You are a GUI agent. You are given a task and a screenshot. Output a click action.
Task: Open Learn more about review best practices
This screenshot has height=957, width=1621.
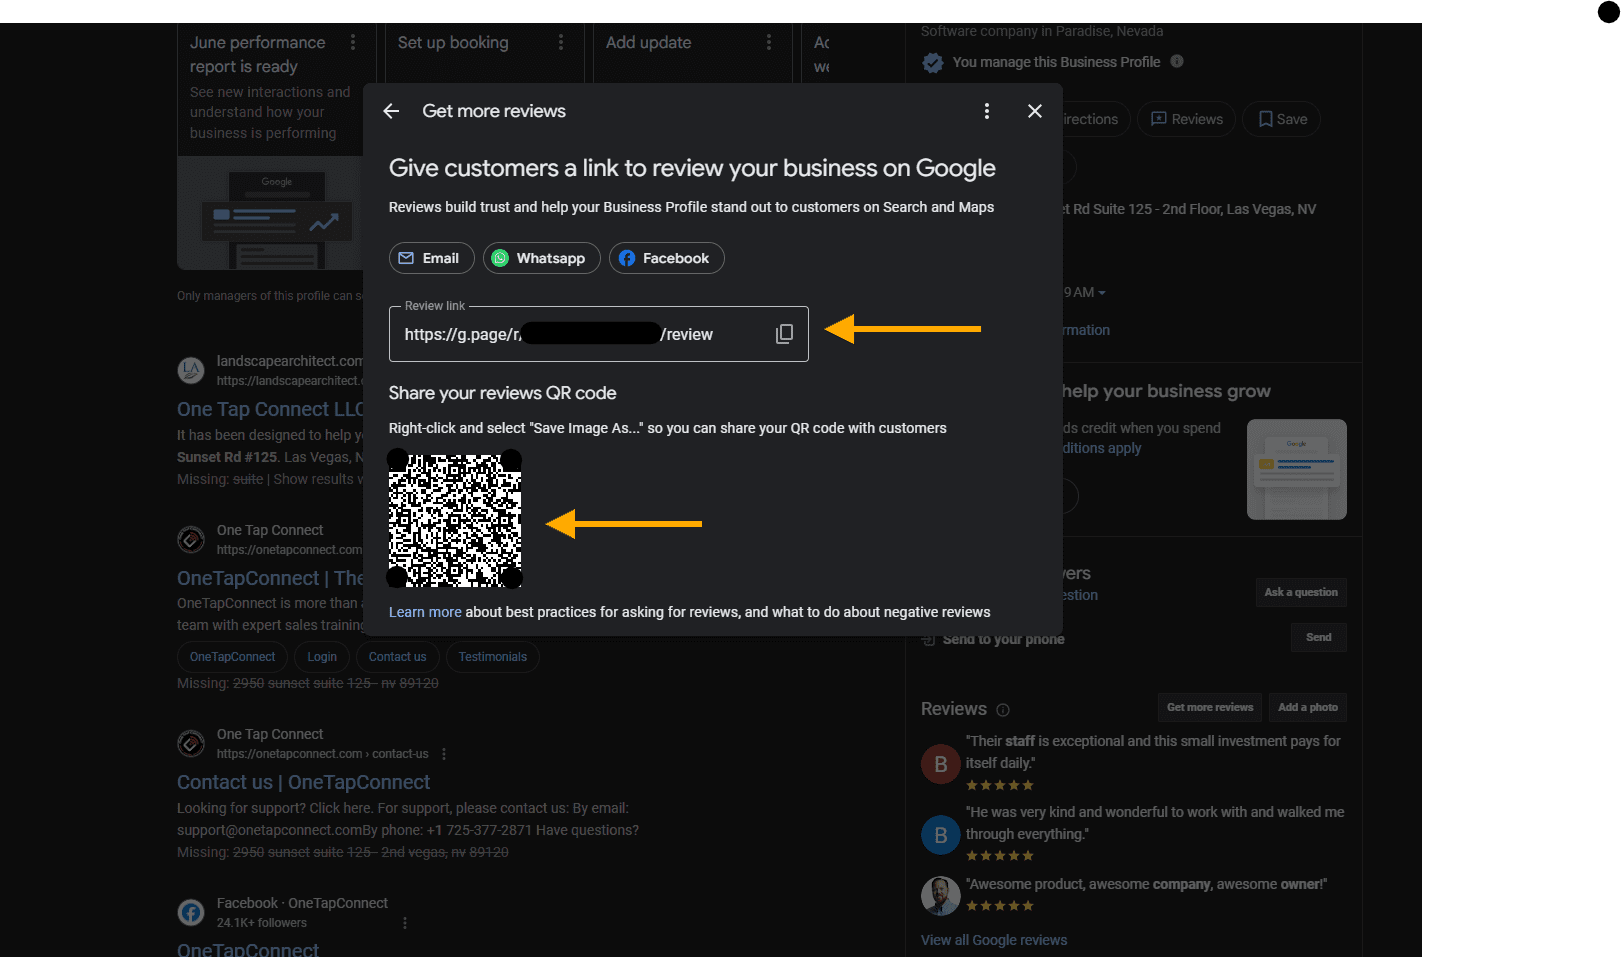pos(425,612)
